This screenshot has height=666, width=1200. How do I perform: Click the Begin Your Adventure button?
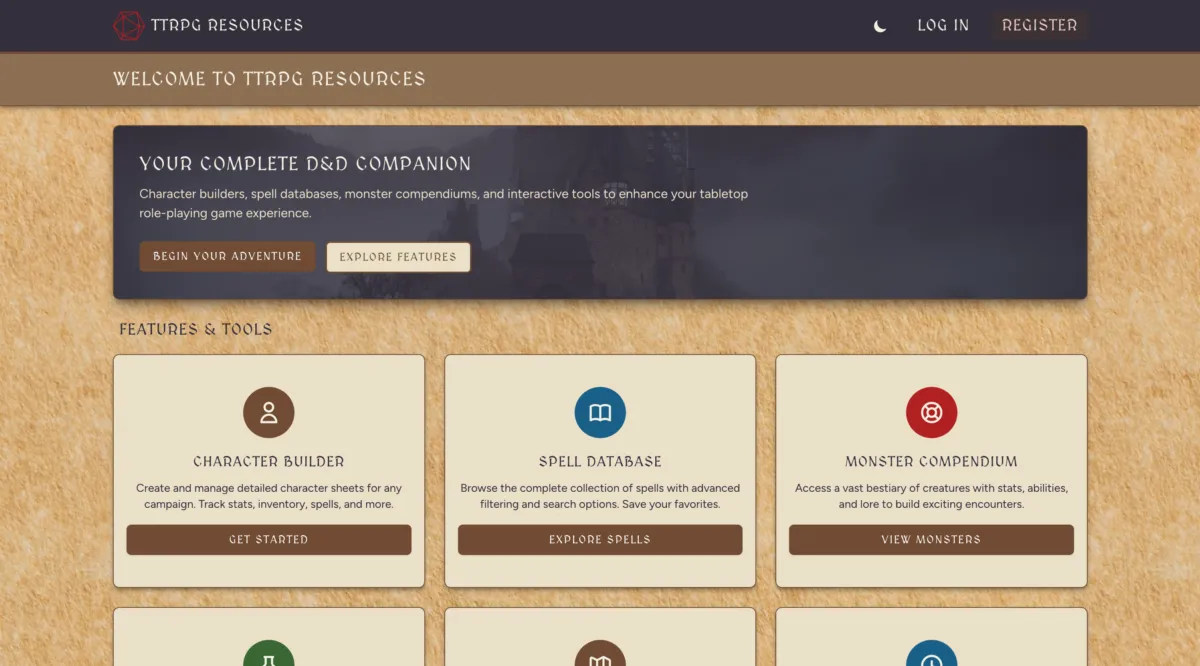coord(227,256)
